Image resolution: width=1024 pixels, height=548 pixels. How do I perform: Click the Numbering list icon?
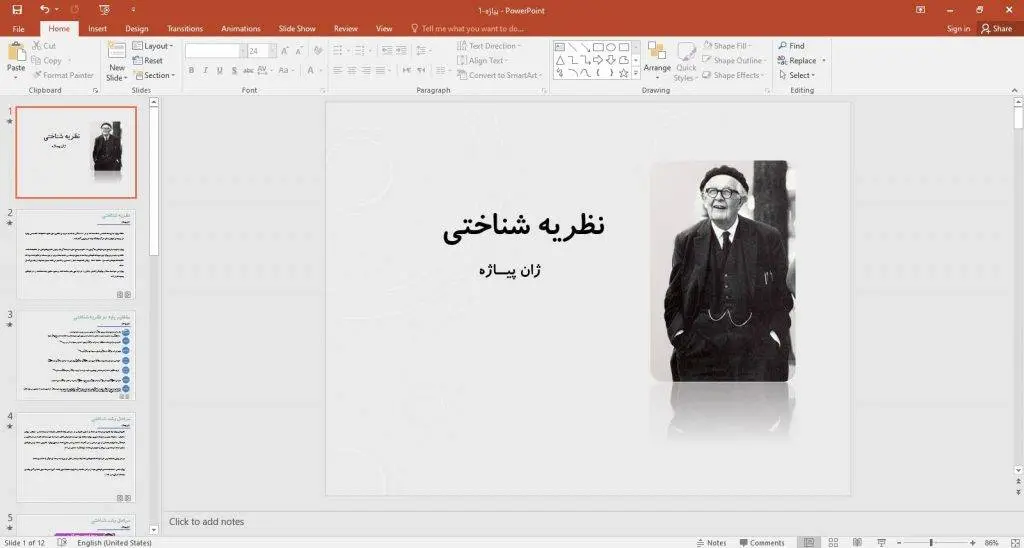[x=361, y=50]
